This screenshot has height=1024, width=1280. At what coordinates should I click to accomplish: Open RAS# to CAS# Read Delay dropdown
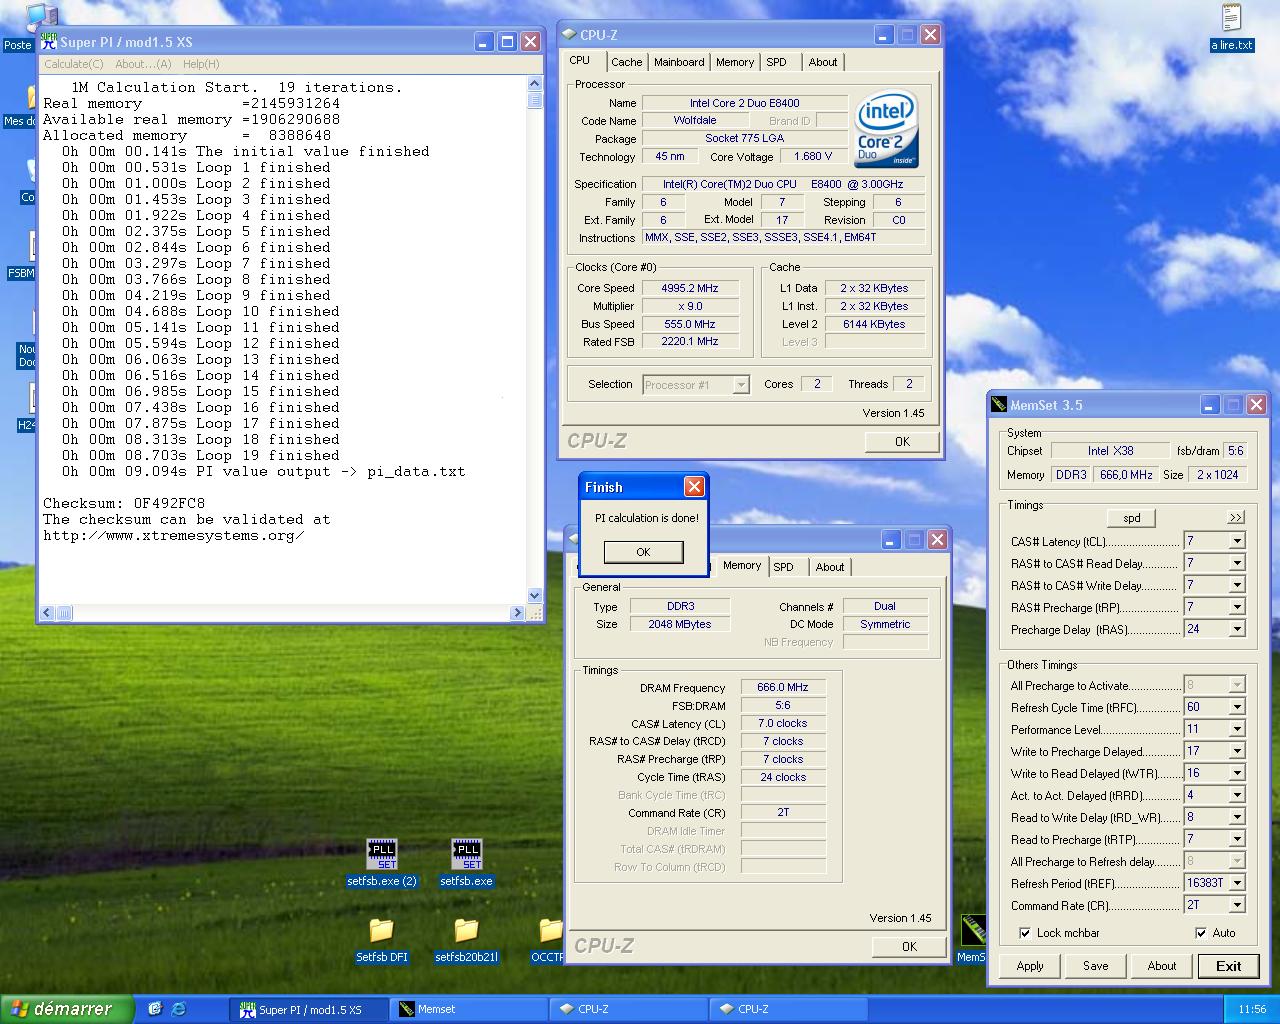pos(1237,563)
